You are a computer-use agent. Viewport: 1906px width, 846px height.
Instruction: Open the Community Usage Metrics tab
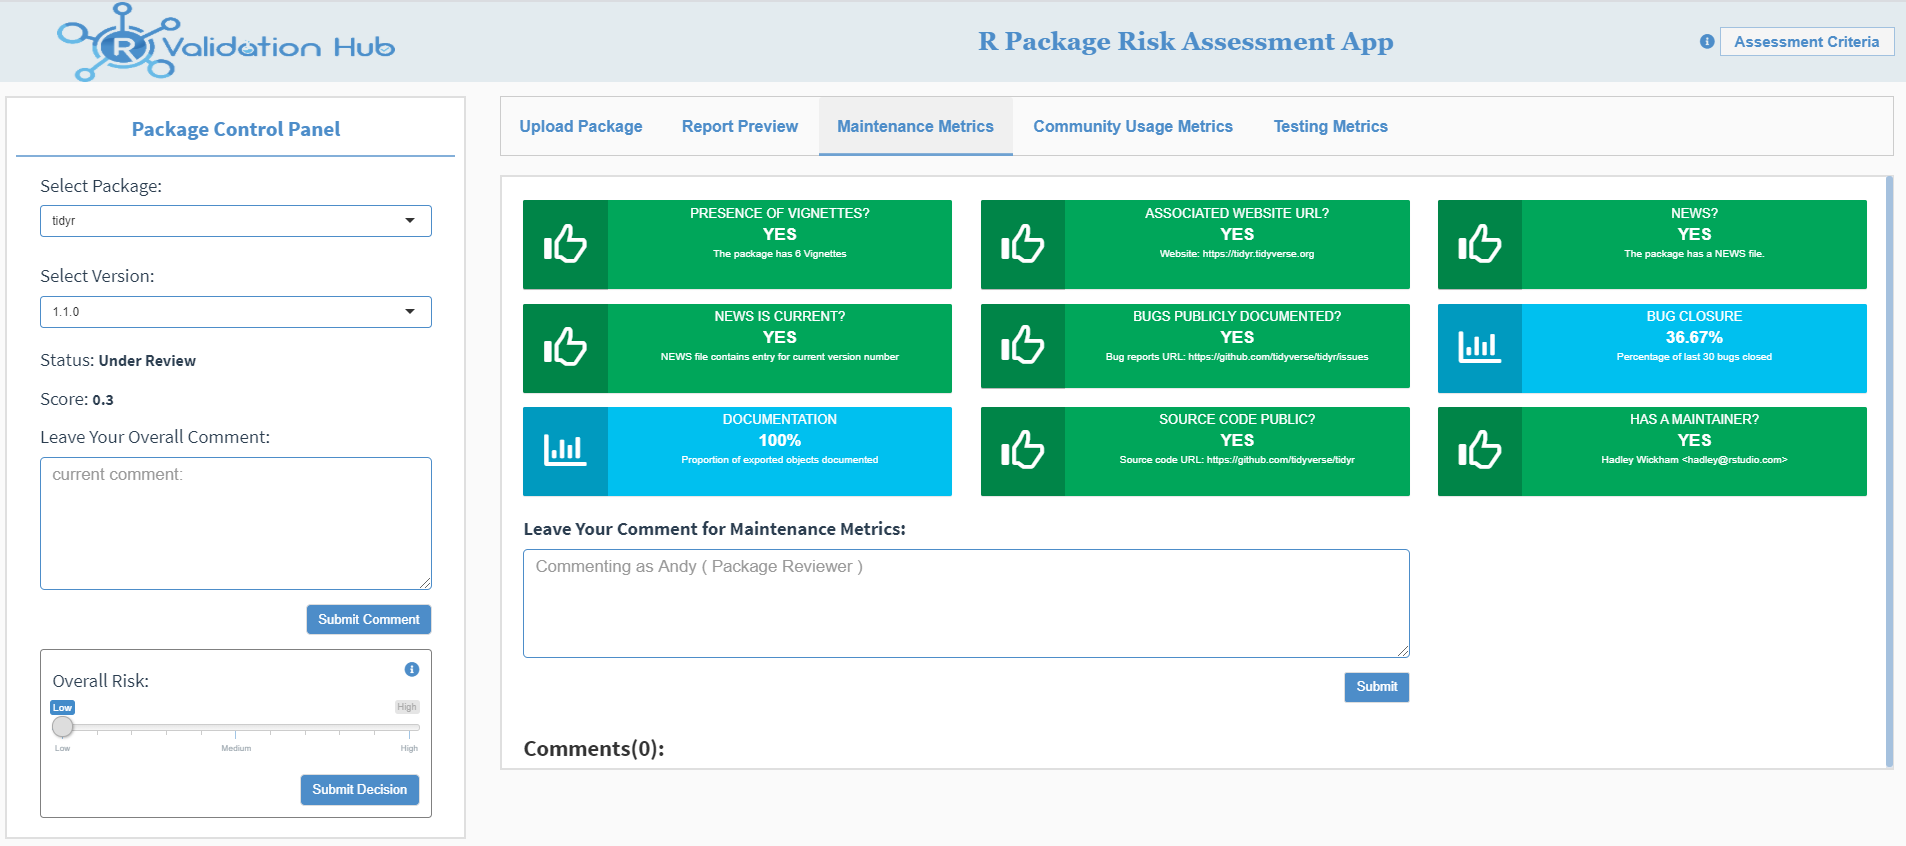click(1133, 126)
